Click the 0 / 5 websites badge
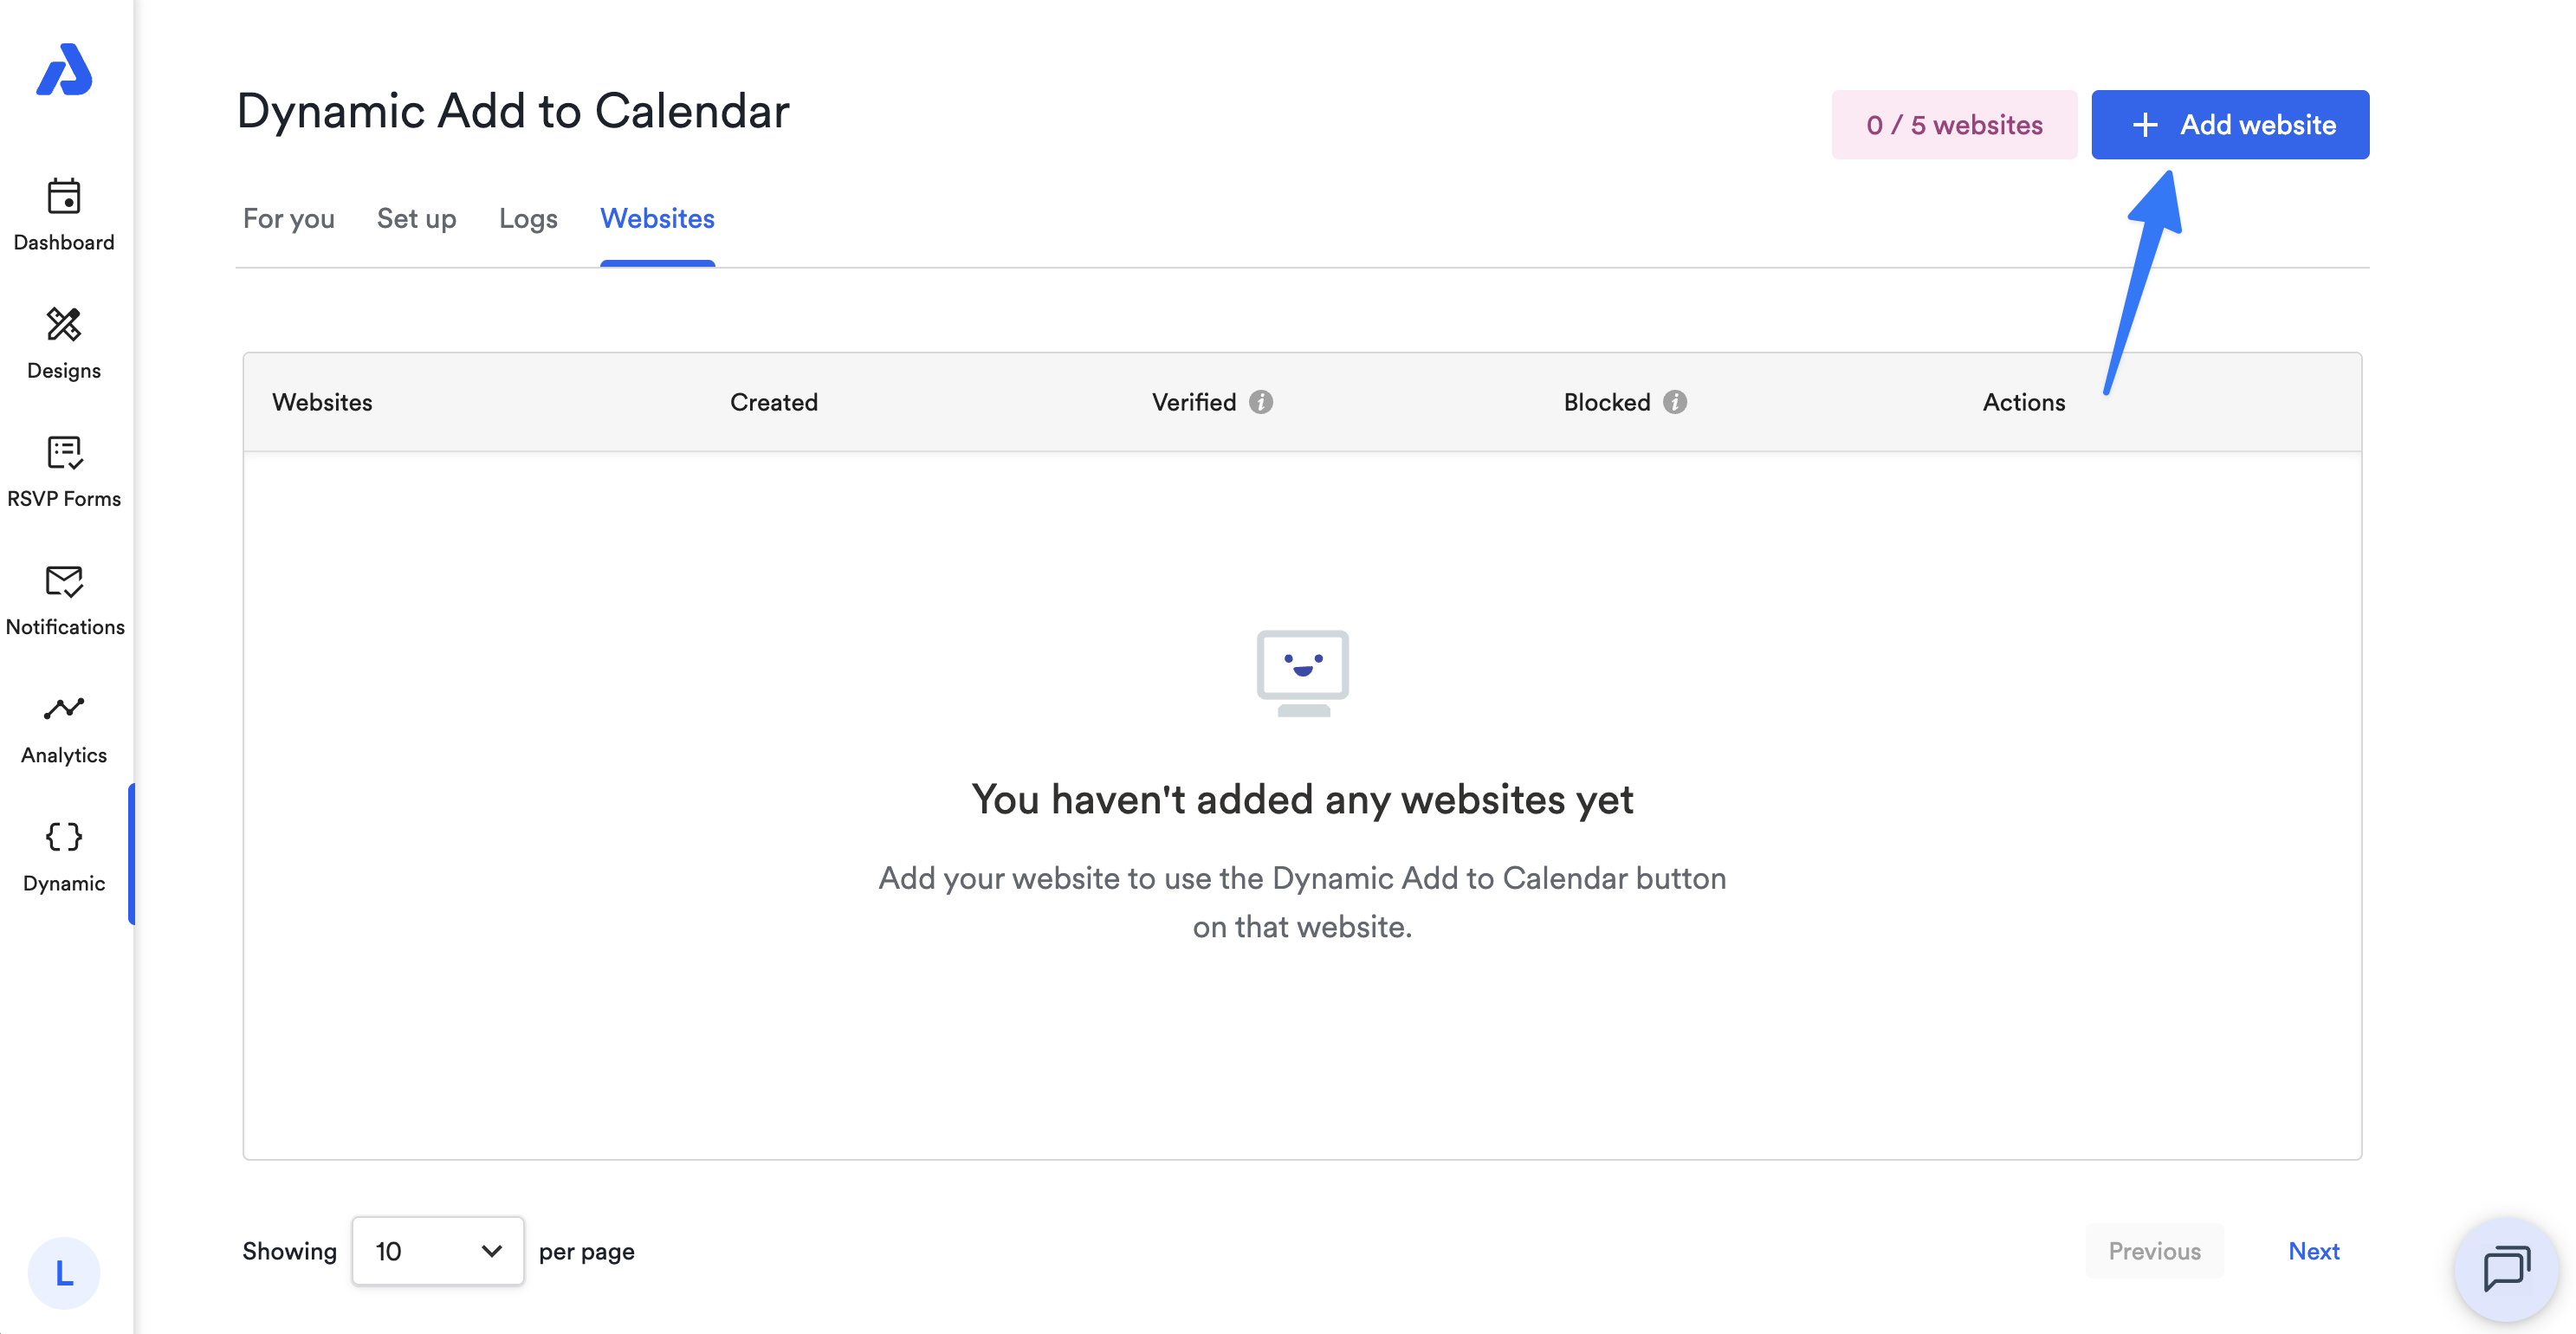 tap(1954, 125)
